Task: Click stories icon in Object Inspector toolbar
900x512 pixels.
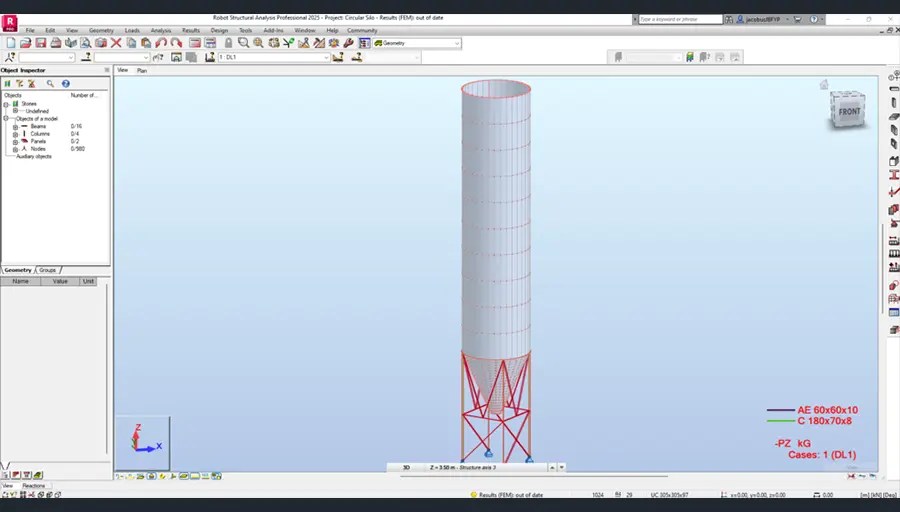Action: (x=7, y=84)
